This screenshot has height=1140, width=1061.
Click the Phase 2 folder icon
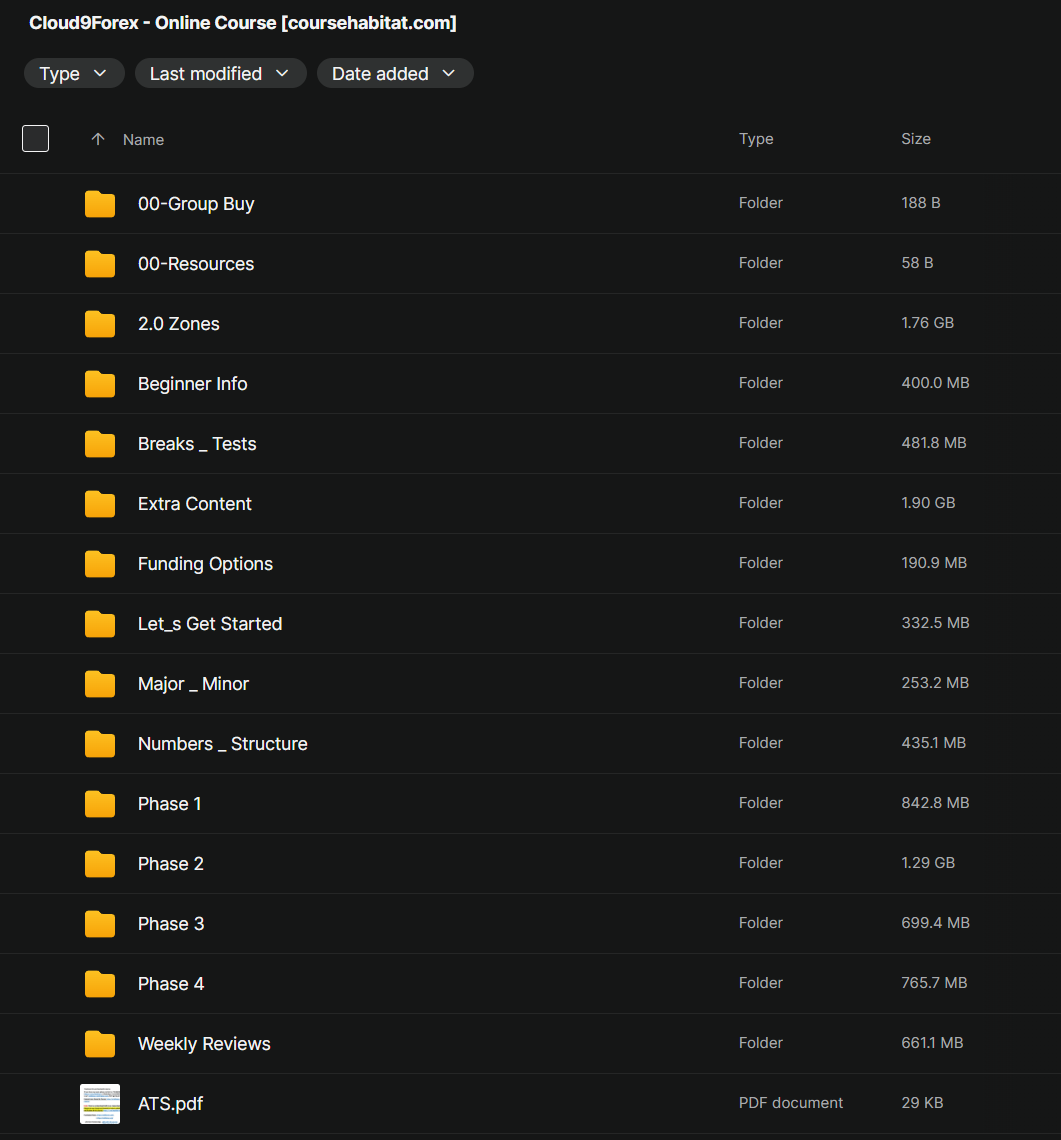point(100,864)
